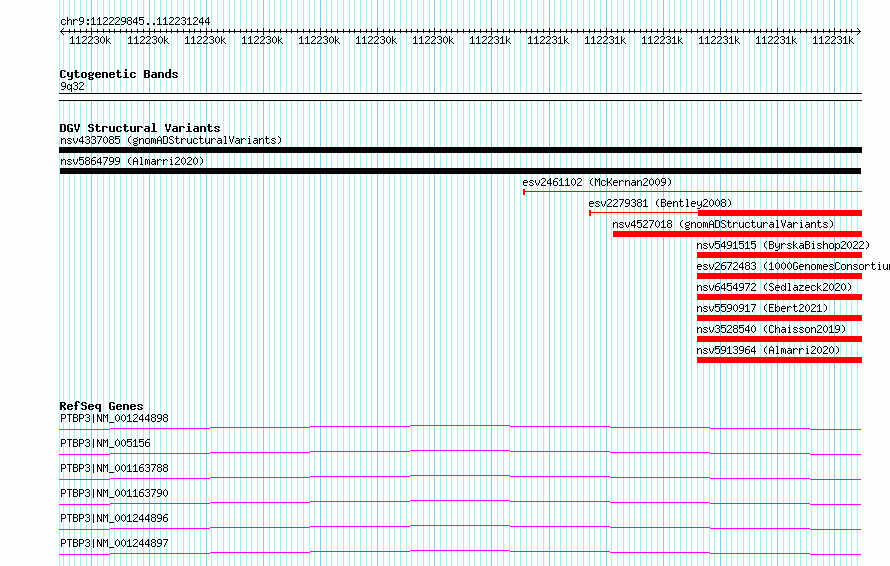Select esv2461102 (McKernan2009) variant label
Image resolution: width=890 pixels, height=566 pixels.
(x=597, y=182)
